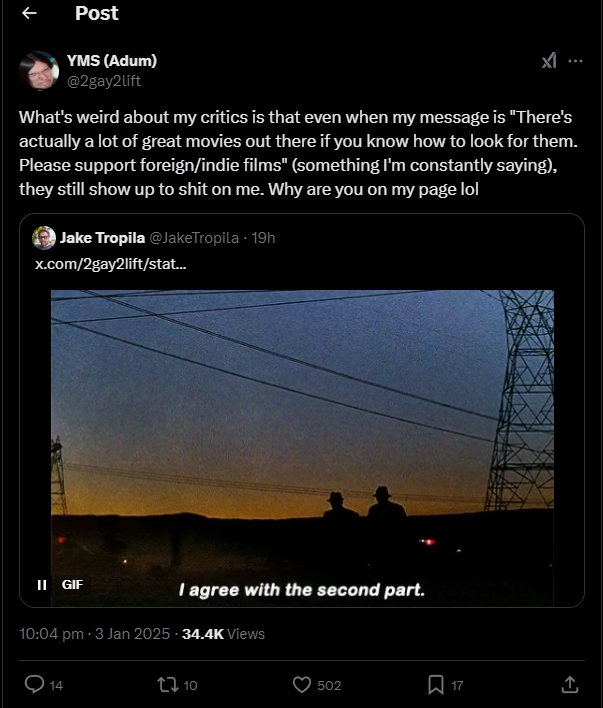Open the x.com/2gay2lift/stat... link

click(111, 264)
